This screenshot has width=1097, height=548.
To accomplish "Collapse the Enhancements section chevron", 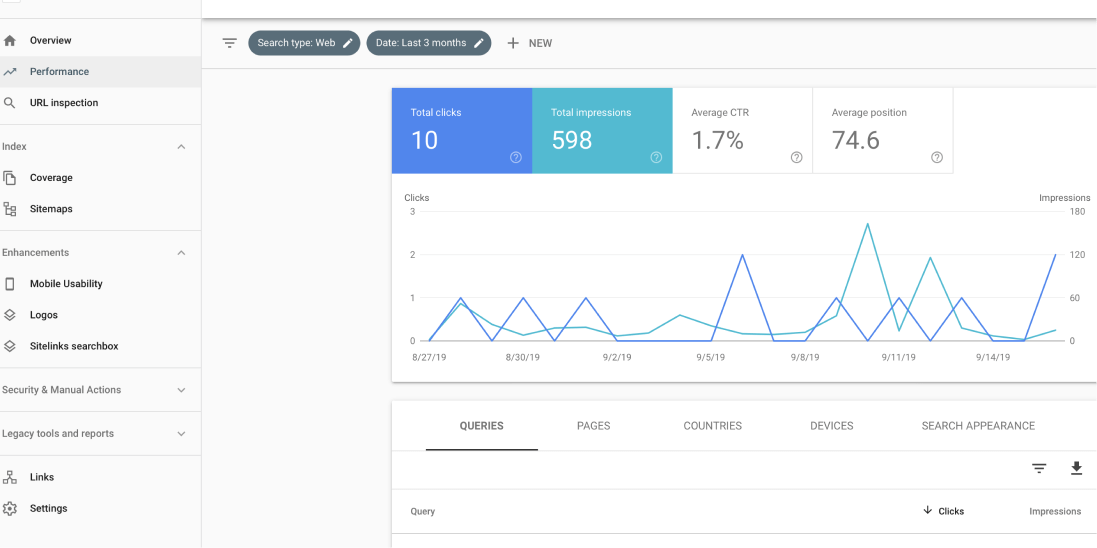I will tap(181, 253).
